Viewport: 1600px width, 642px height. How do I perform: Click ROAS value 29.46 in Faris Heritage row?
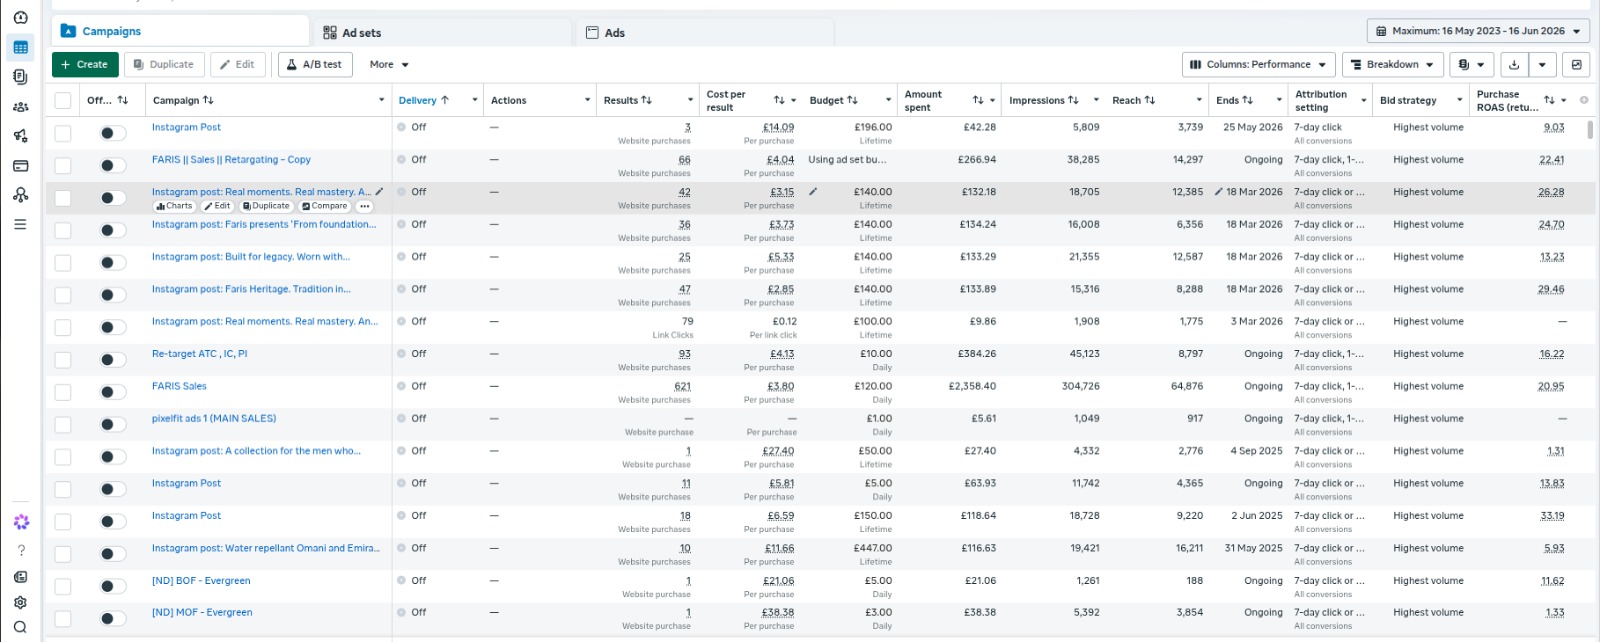(1551, 289)
